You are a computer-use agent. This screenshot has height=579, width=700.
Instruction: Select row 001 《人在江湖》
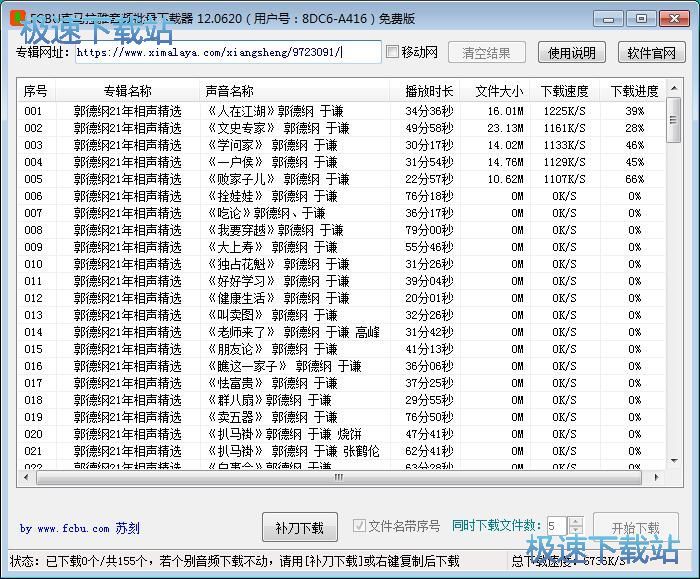click(342, 111)
